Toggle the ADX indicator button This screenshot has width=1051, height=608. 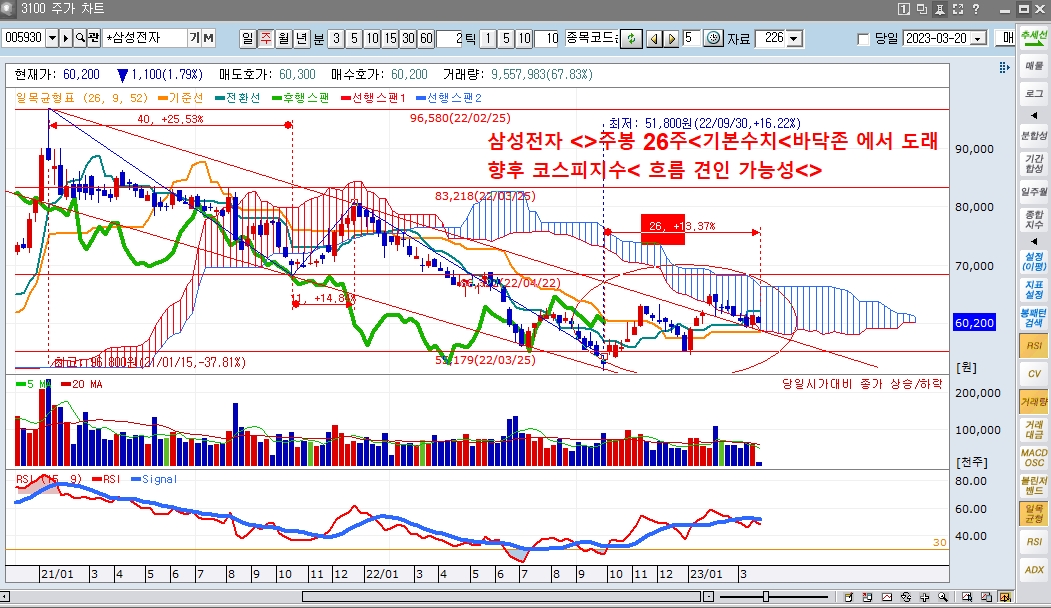point(1034,569)
